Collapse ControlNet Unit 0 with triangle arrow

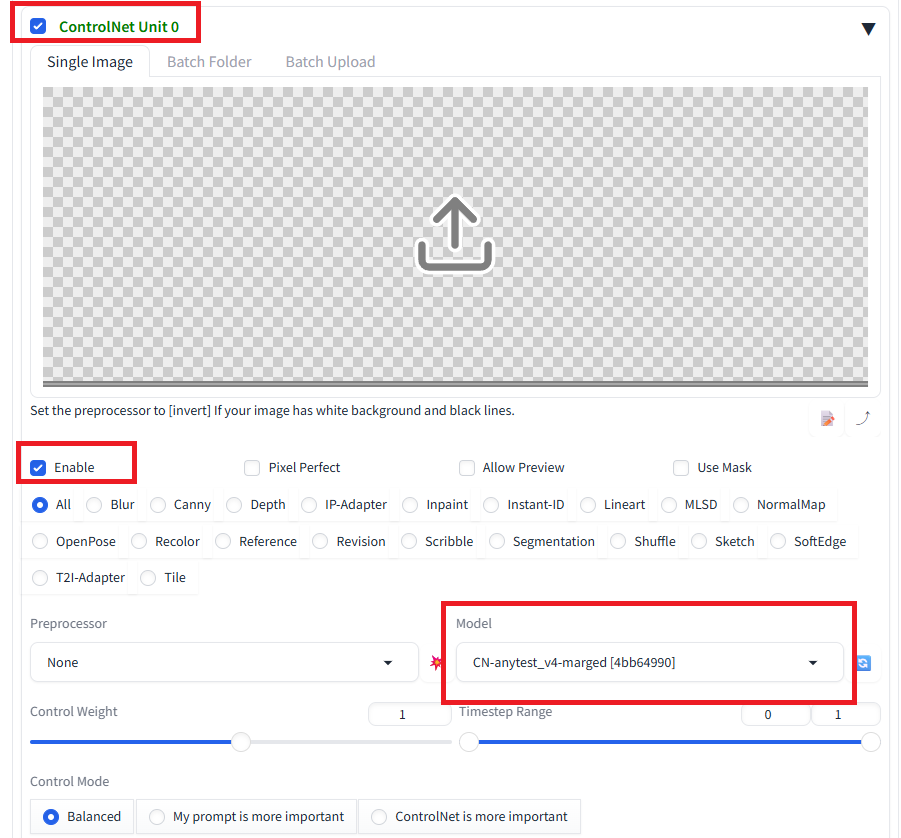coord(868,29)
